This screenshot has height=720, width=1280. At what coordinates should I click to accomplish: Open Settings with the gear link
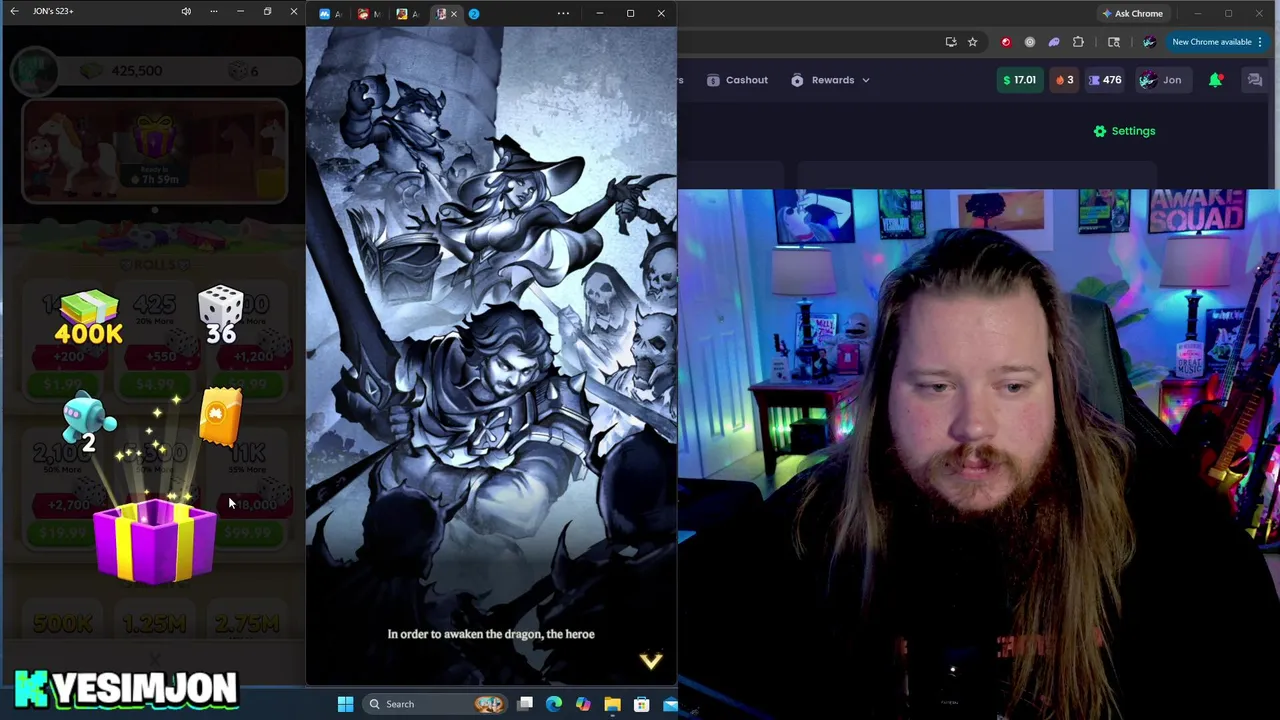(1124, 131)
